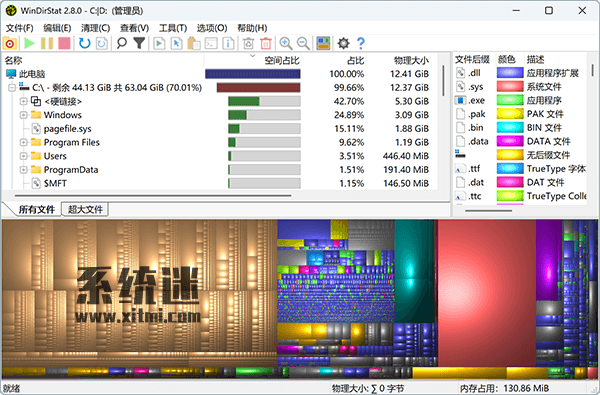
Task: Click the .pak yellow color swatch
Action: (510, 114)
